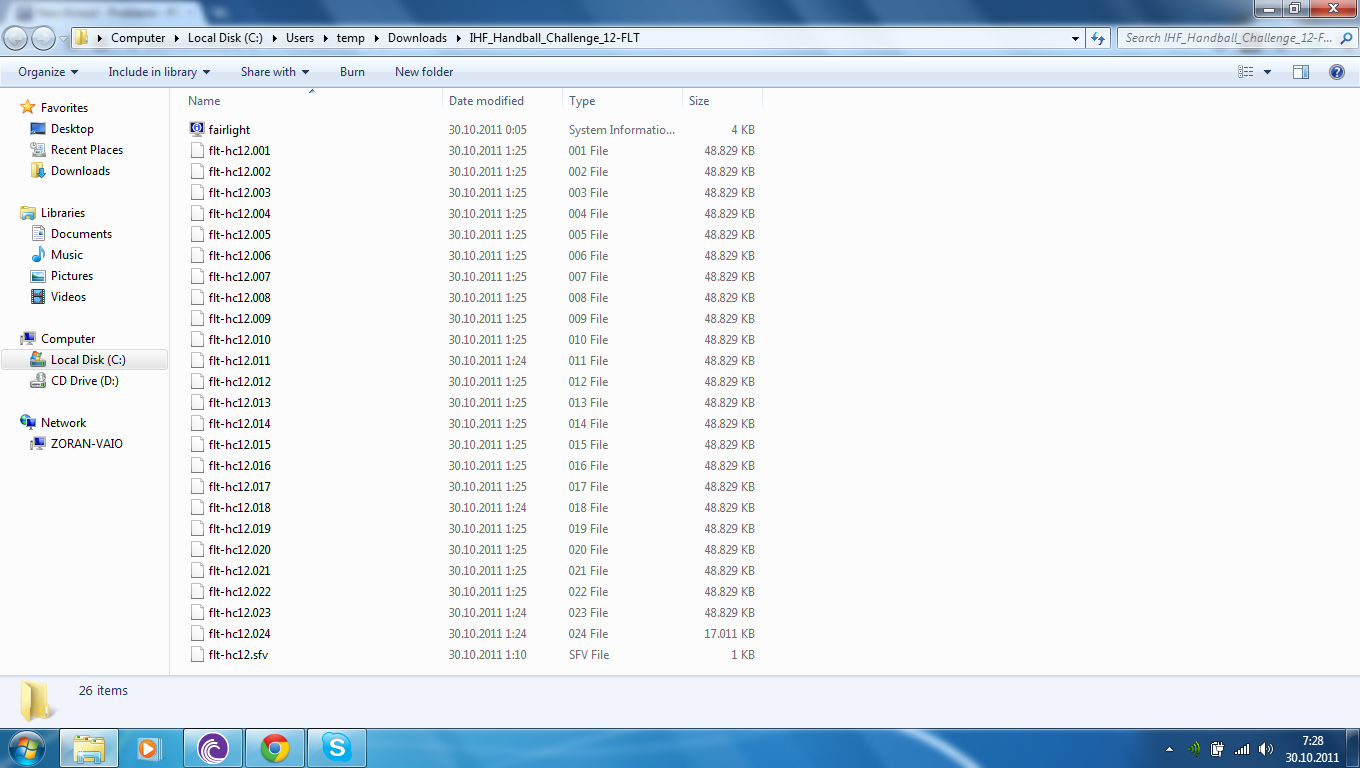Viewport: 1360px width, 768px height.
Task: Click the CD Drive (D:) icon
Action: 38,381
